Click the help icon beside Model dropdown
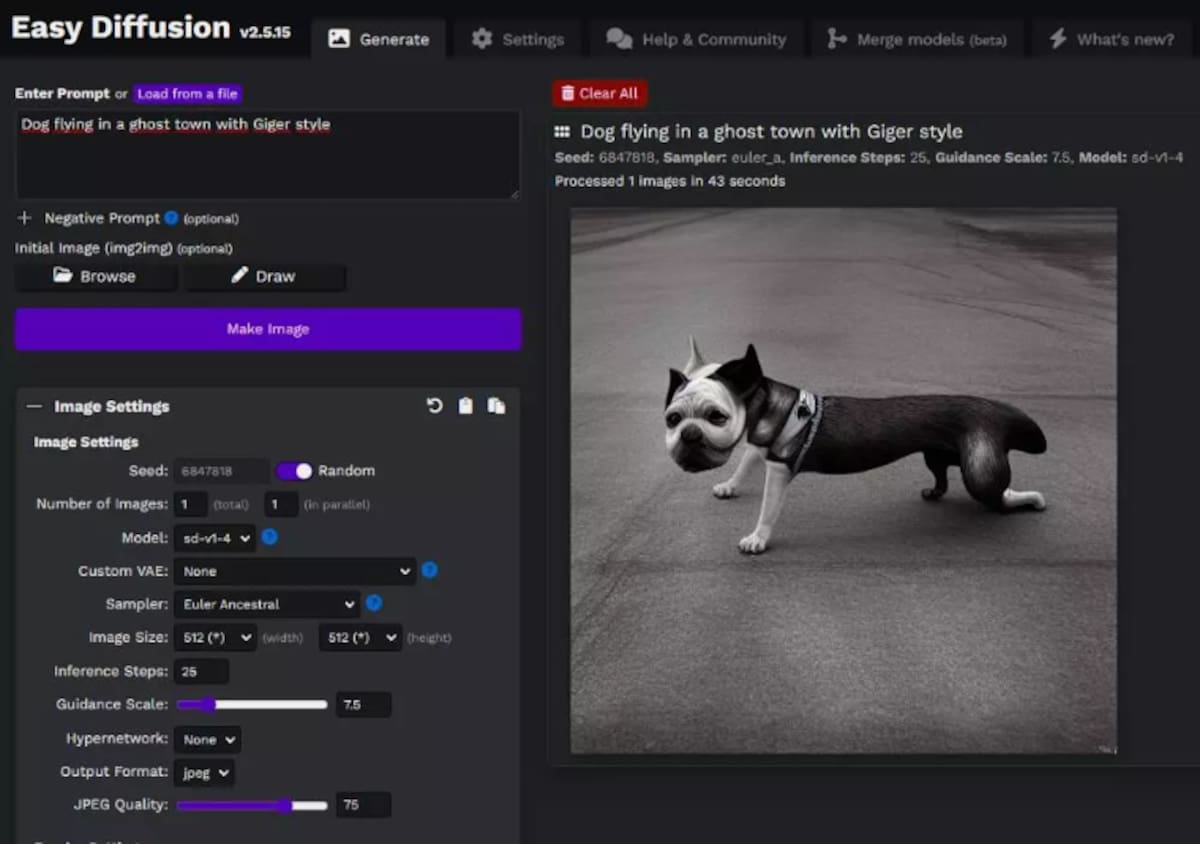 coord(269,537)
